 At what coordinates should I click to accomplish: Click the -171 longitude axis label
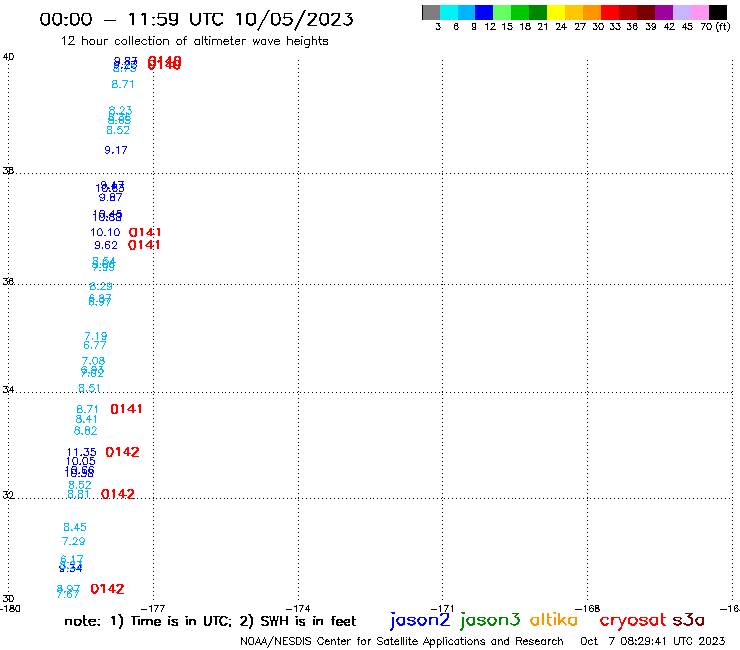point(443,608)
